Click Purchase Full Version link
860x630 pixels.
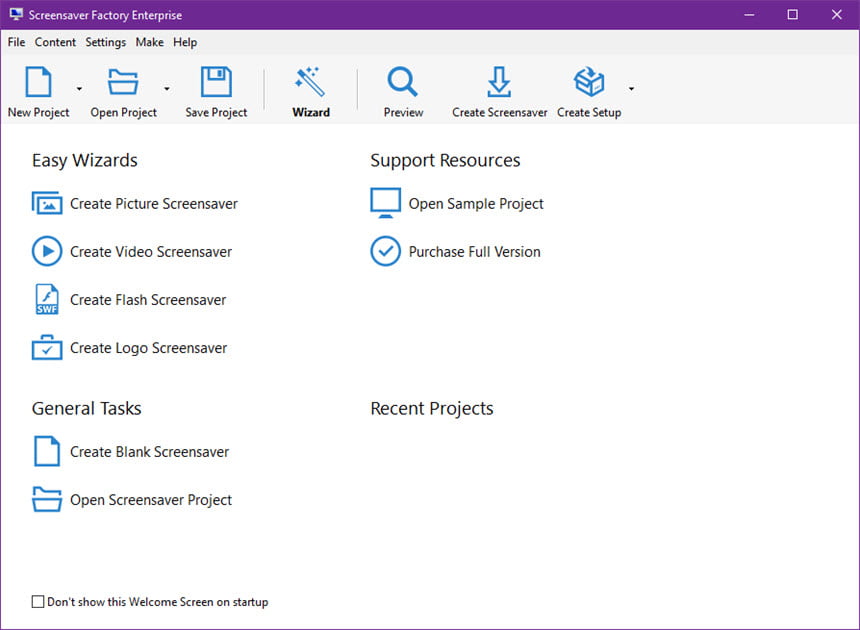[474, 252]
